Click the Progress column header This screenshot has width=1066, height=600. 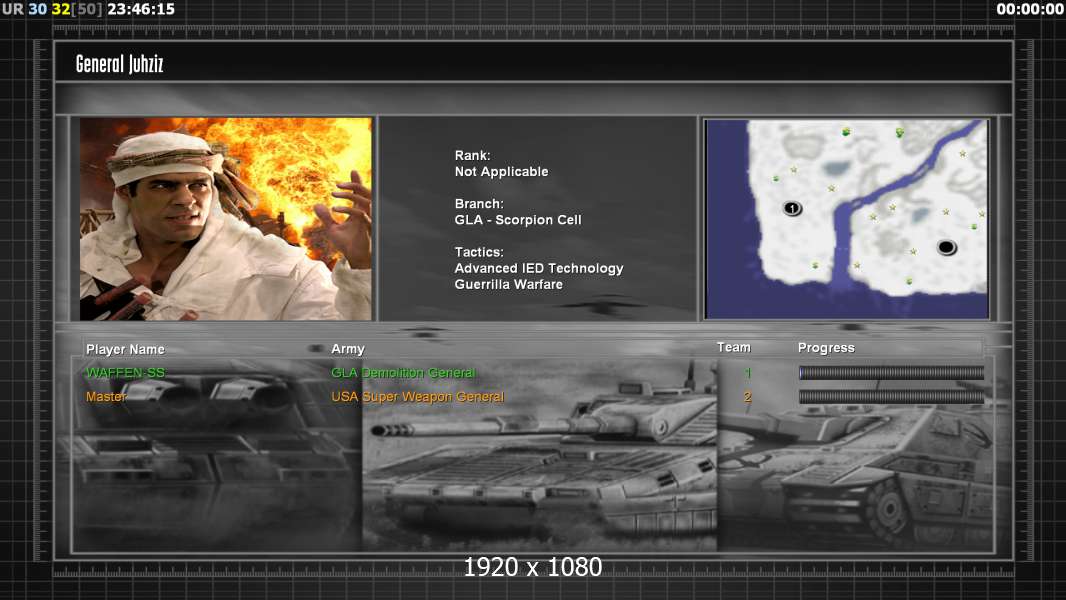(x=826, y=348)
